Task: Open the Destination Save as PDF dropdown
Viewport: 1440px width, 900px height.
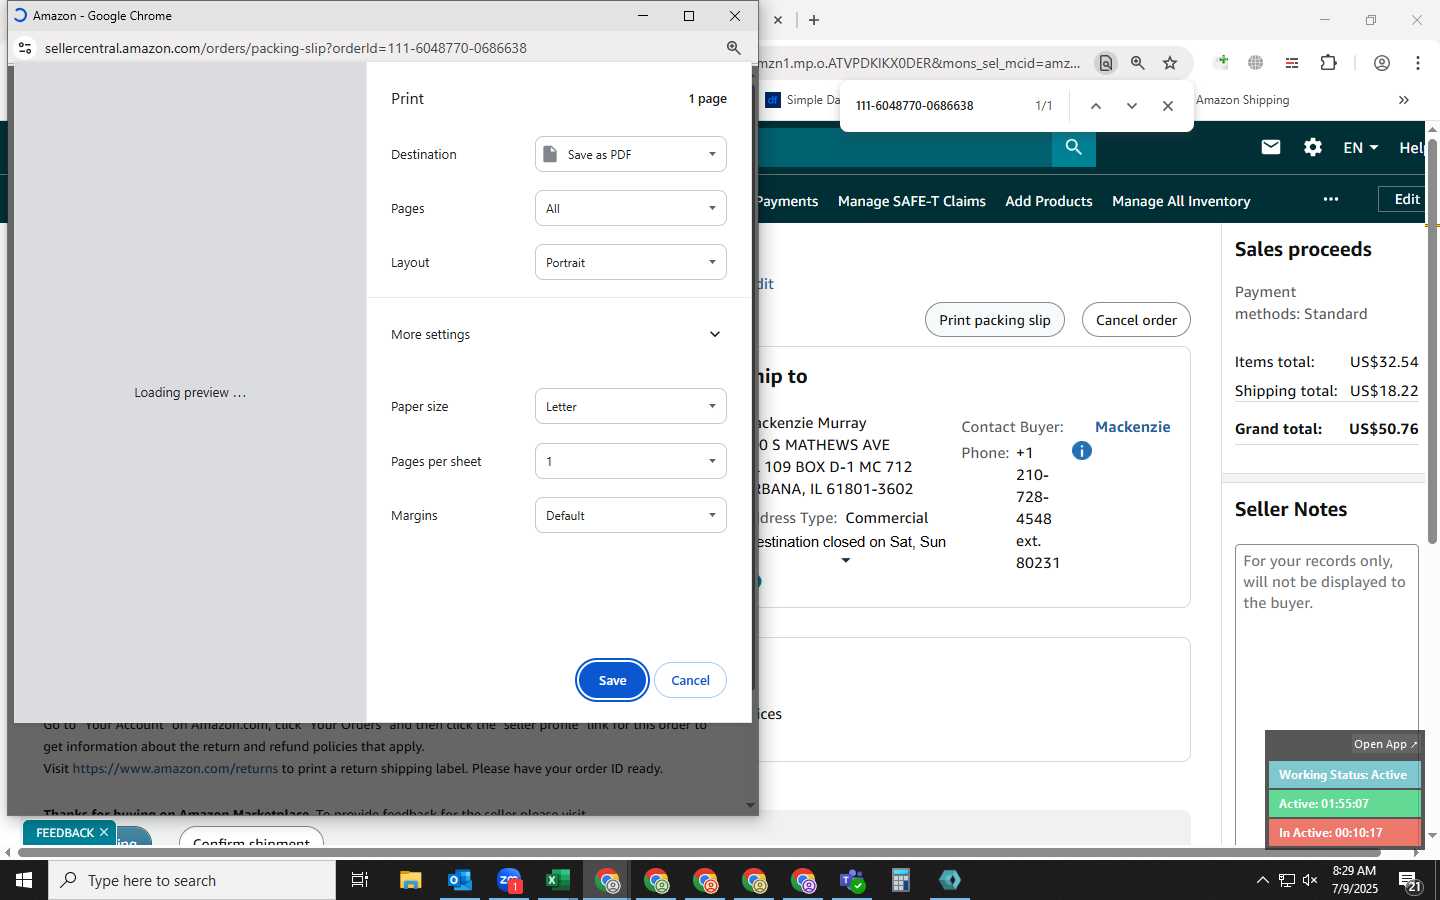Action: [x=631, y=154]
